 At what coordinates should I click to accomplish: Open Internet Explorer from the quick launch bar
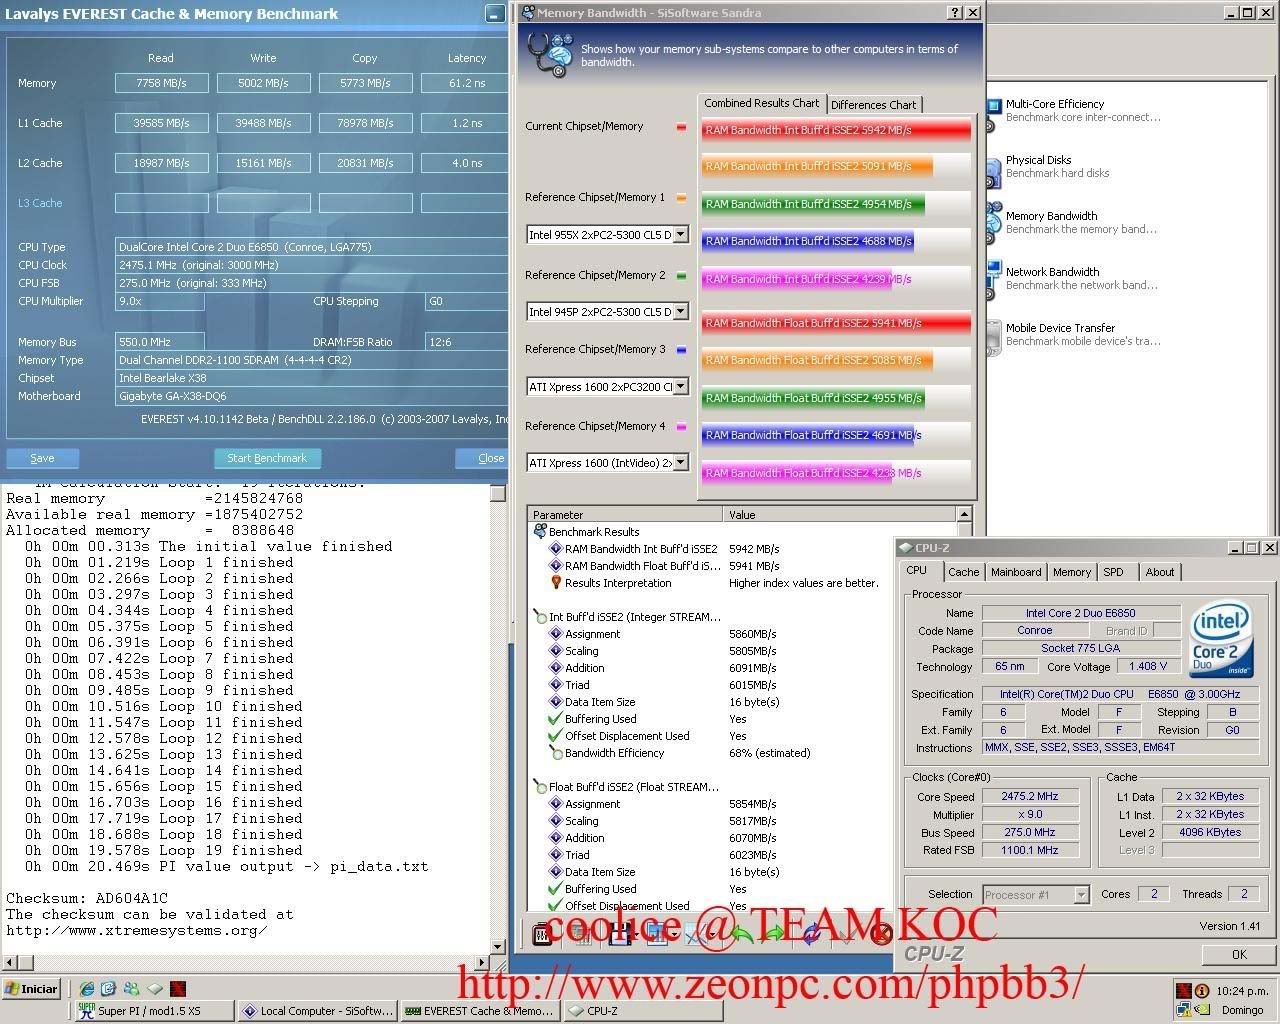88,988
